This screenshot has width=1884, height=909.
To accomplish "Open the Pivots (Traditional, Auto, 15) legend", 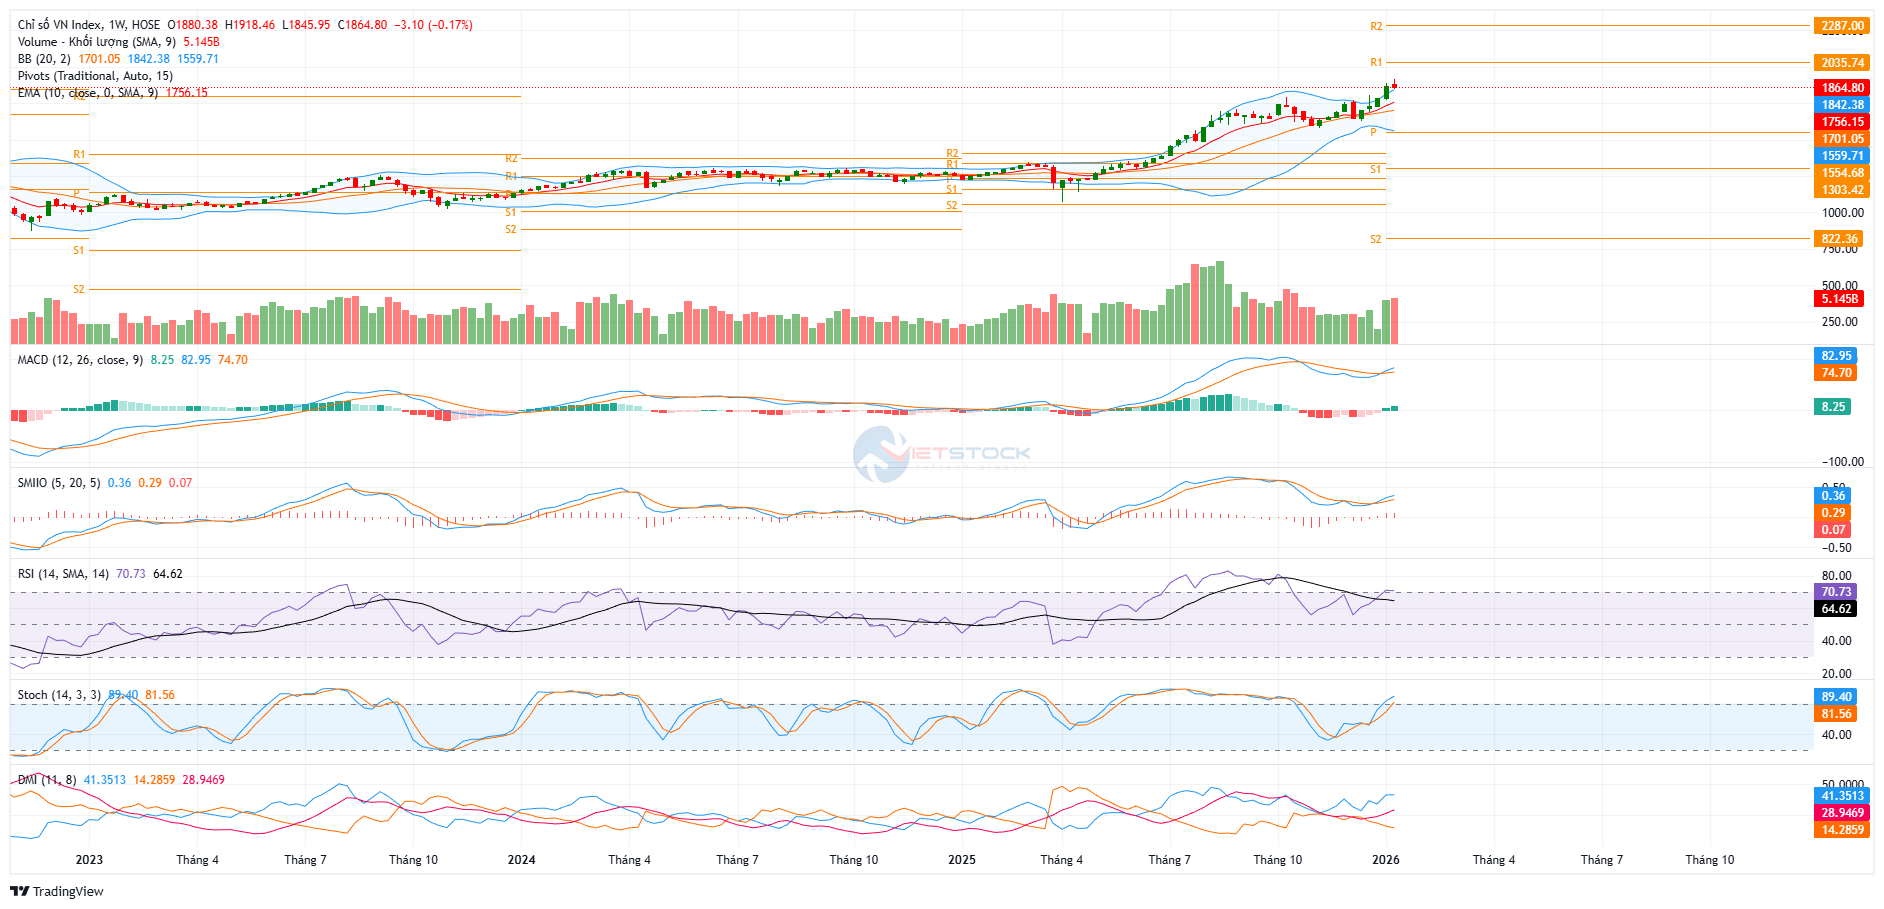I will point(95,76).
